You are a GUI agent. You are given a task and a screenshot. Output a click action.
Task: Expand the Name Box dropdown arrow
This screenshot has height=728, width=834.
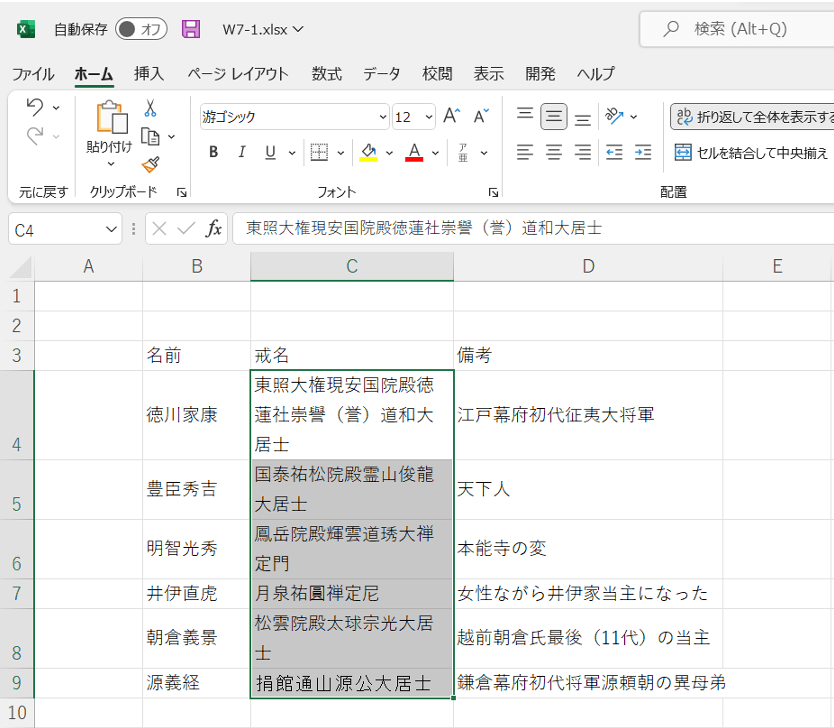[x=112, y=229]
